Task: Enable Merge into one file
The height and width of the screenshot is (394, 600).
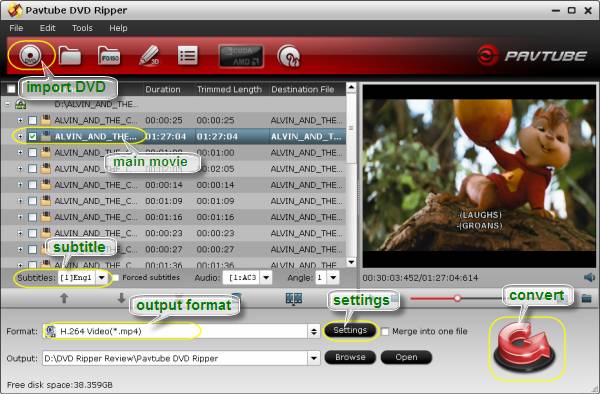Action: [385, 332]
